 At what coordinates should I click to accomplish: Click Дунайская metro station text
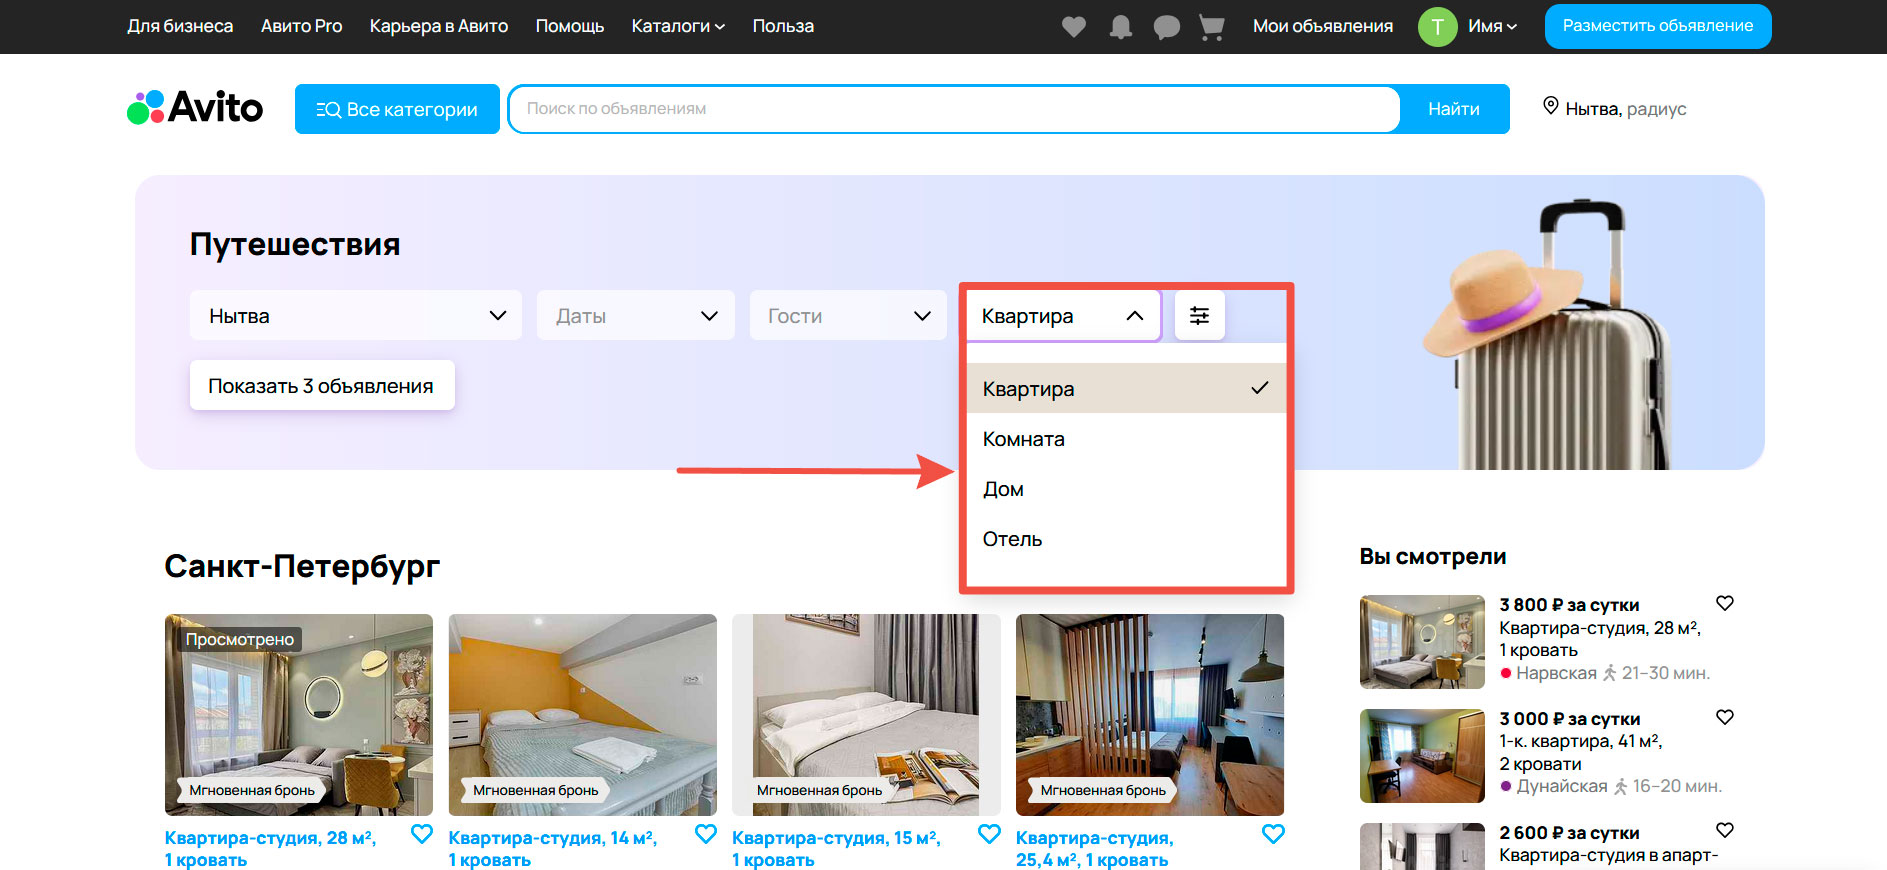pyautogui.click(x=1562, y=786)
